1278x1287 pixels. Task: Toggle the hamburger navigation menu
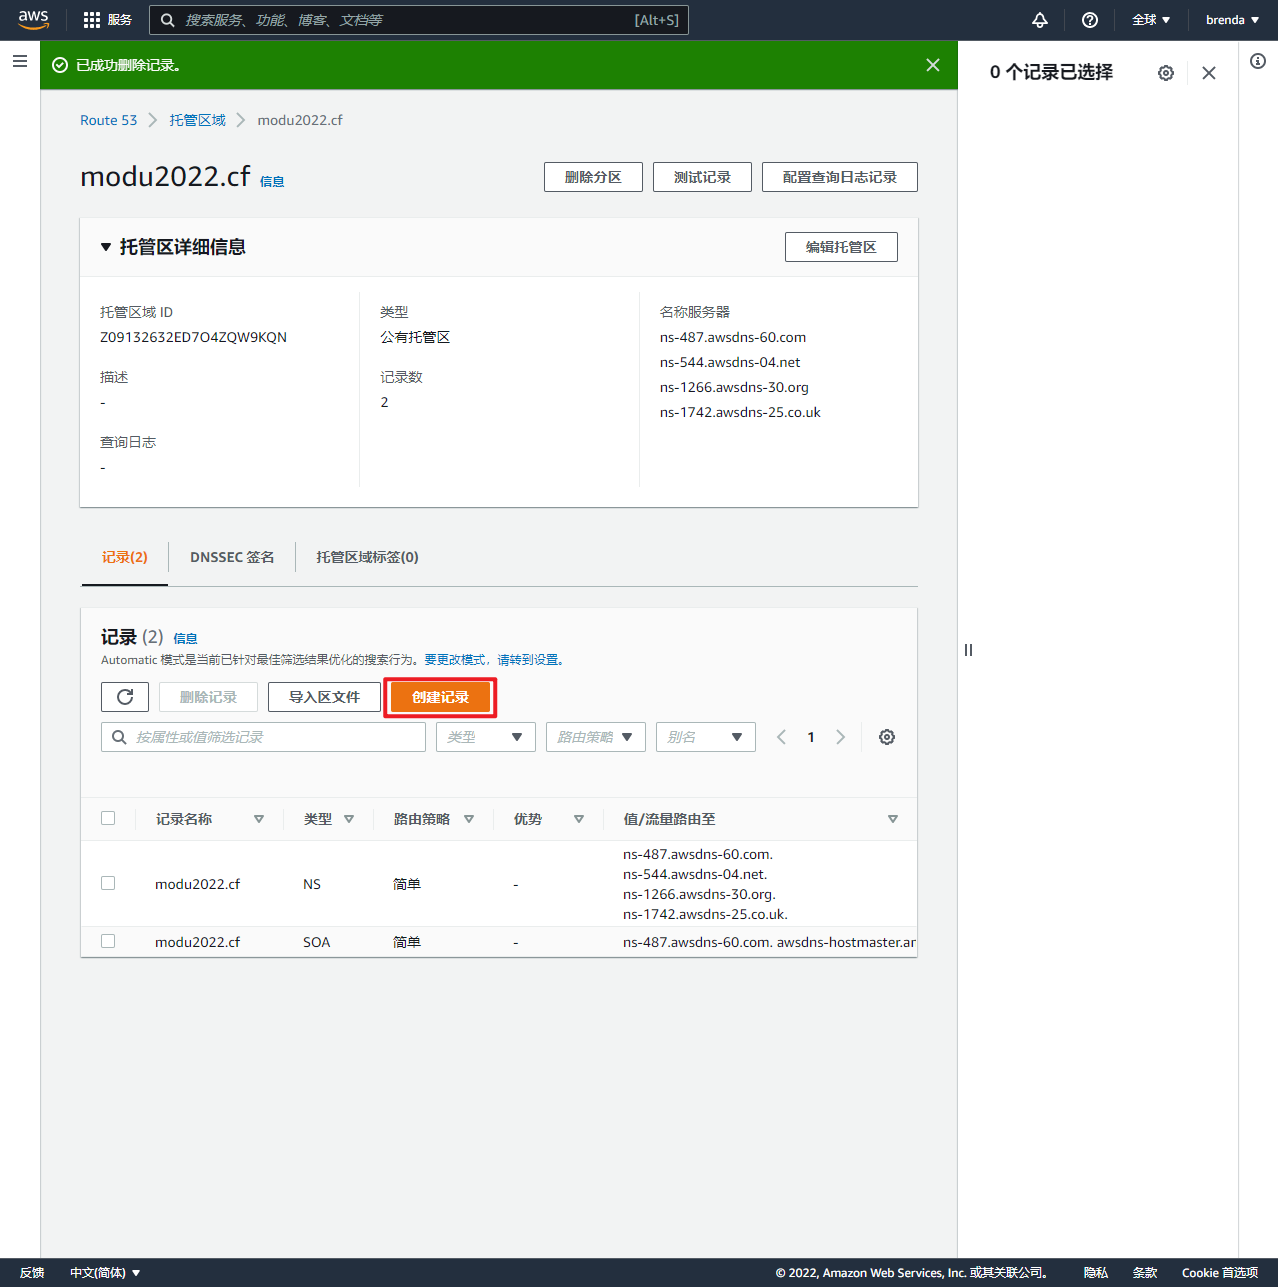20,61
